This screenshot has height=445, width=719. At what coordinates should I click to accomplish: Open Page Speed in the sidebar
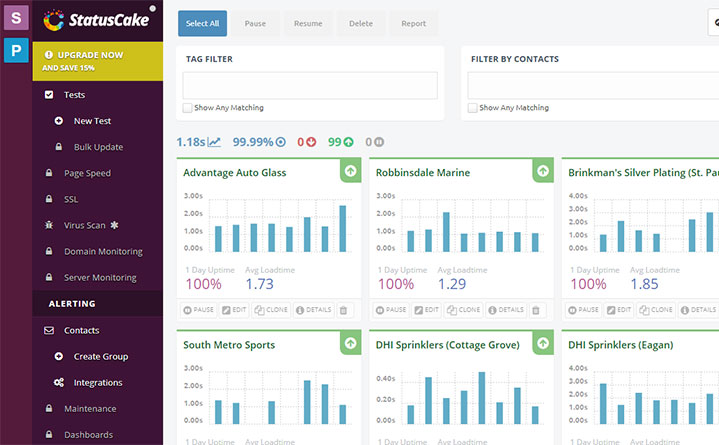[87, 173]
